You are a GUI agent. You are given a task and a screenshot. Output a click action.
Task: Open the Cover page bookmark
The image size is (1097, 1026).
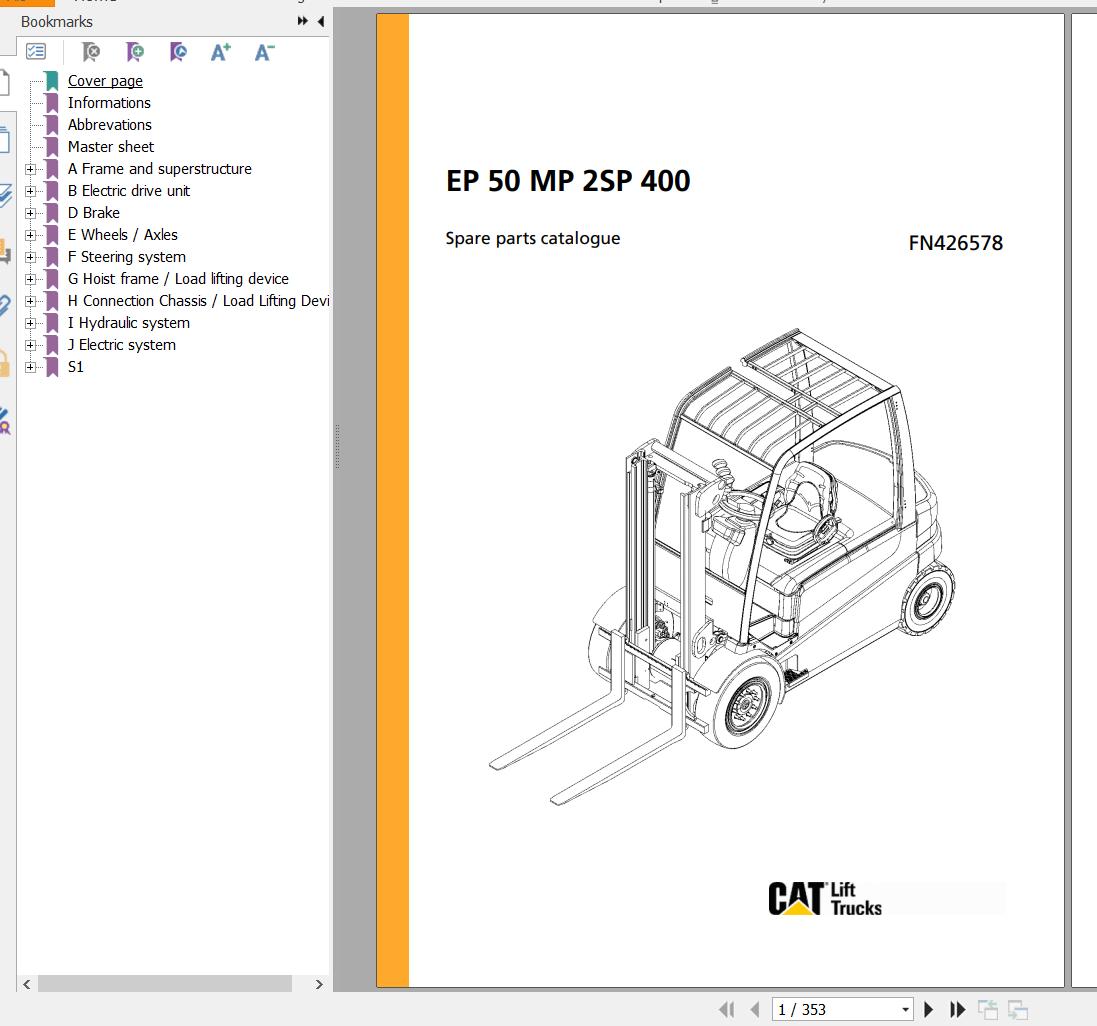tap(105, 81)
